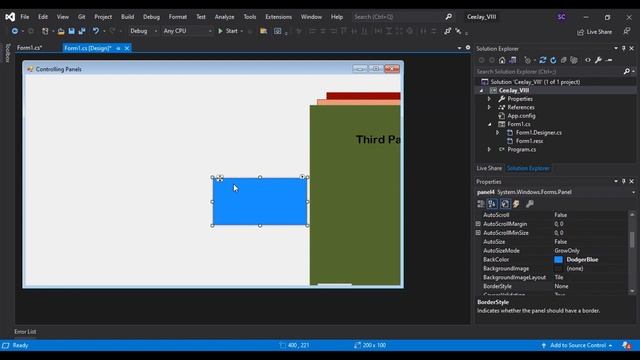Click the Visual Studio logo icon
The image size is (640, 360).
tap(10, 17)
